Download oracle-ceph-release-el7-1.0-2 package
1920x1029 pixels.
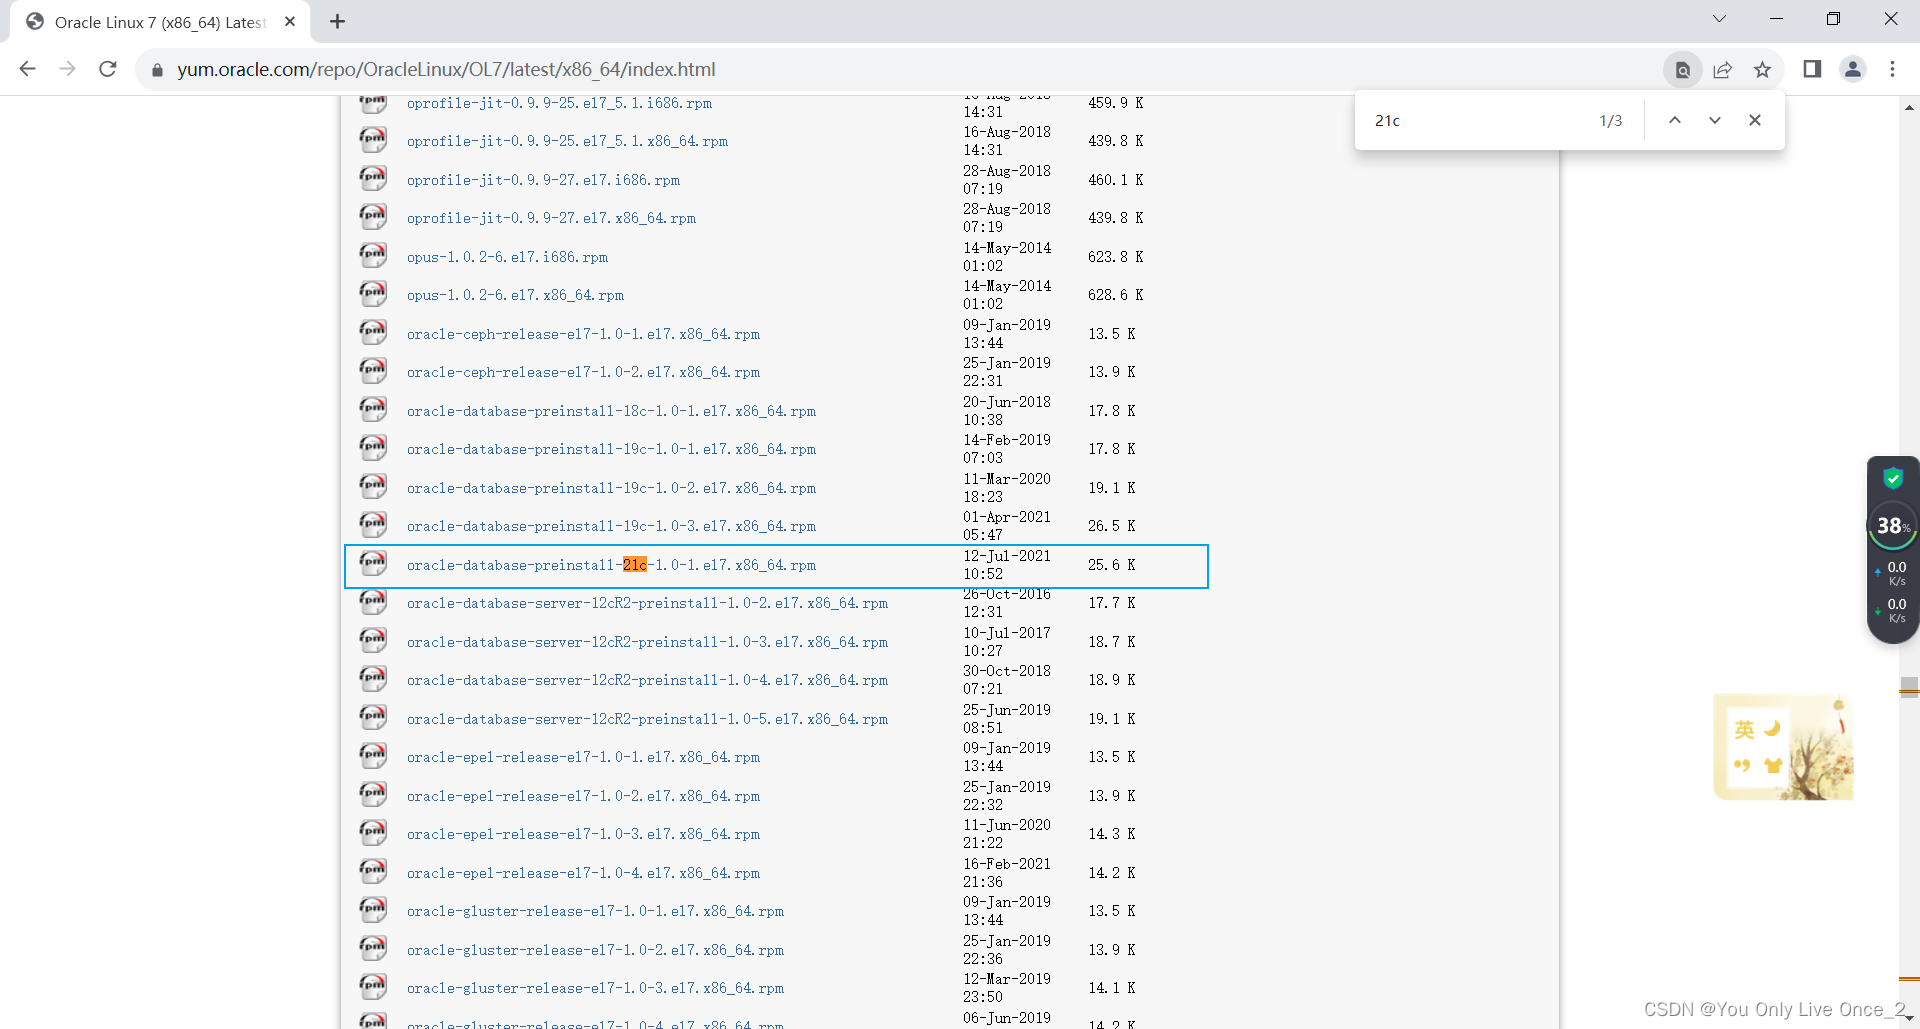coord(583,373)
